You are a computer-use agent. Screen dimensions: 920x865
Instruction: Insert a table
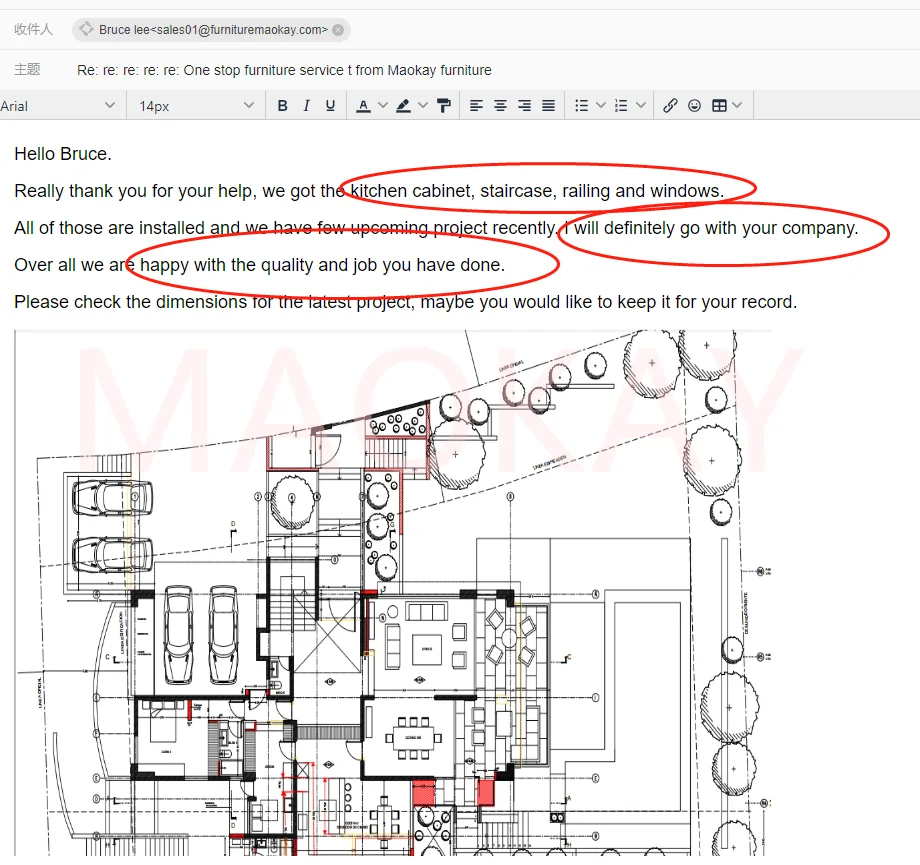pyautogui.click(x=719, y=106)
